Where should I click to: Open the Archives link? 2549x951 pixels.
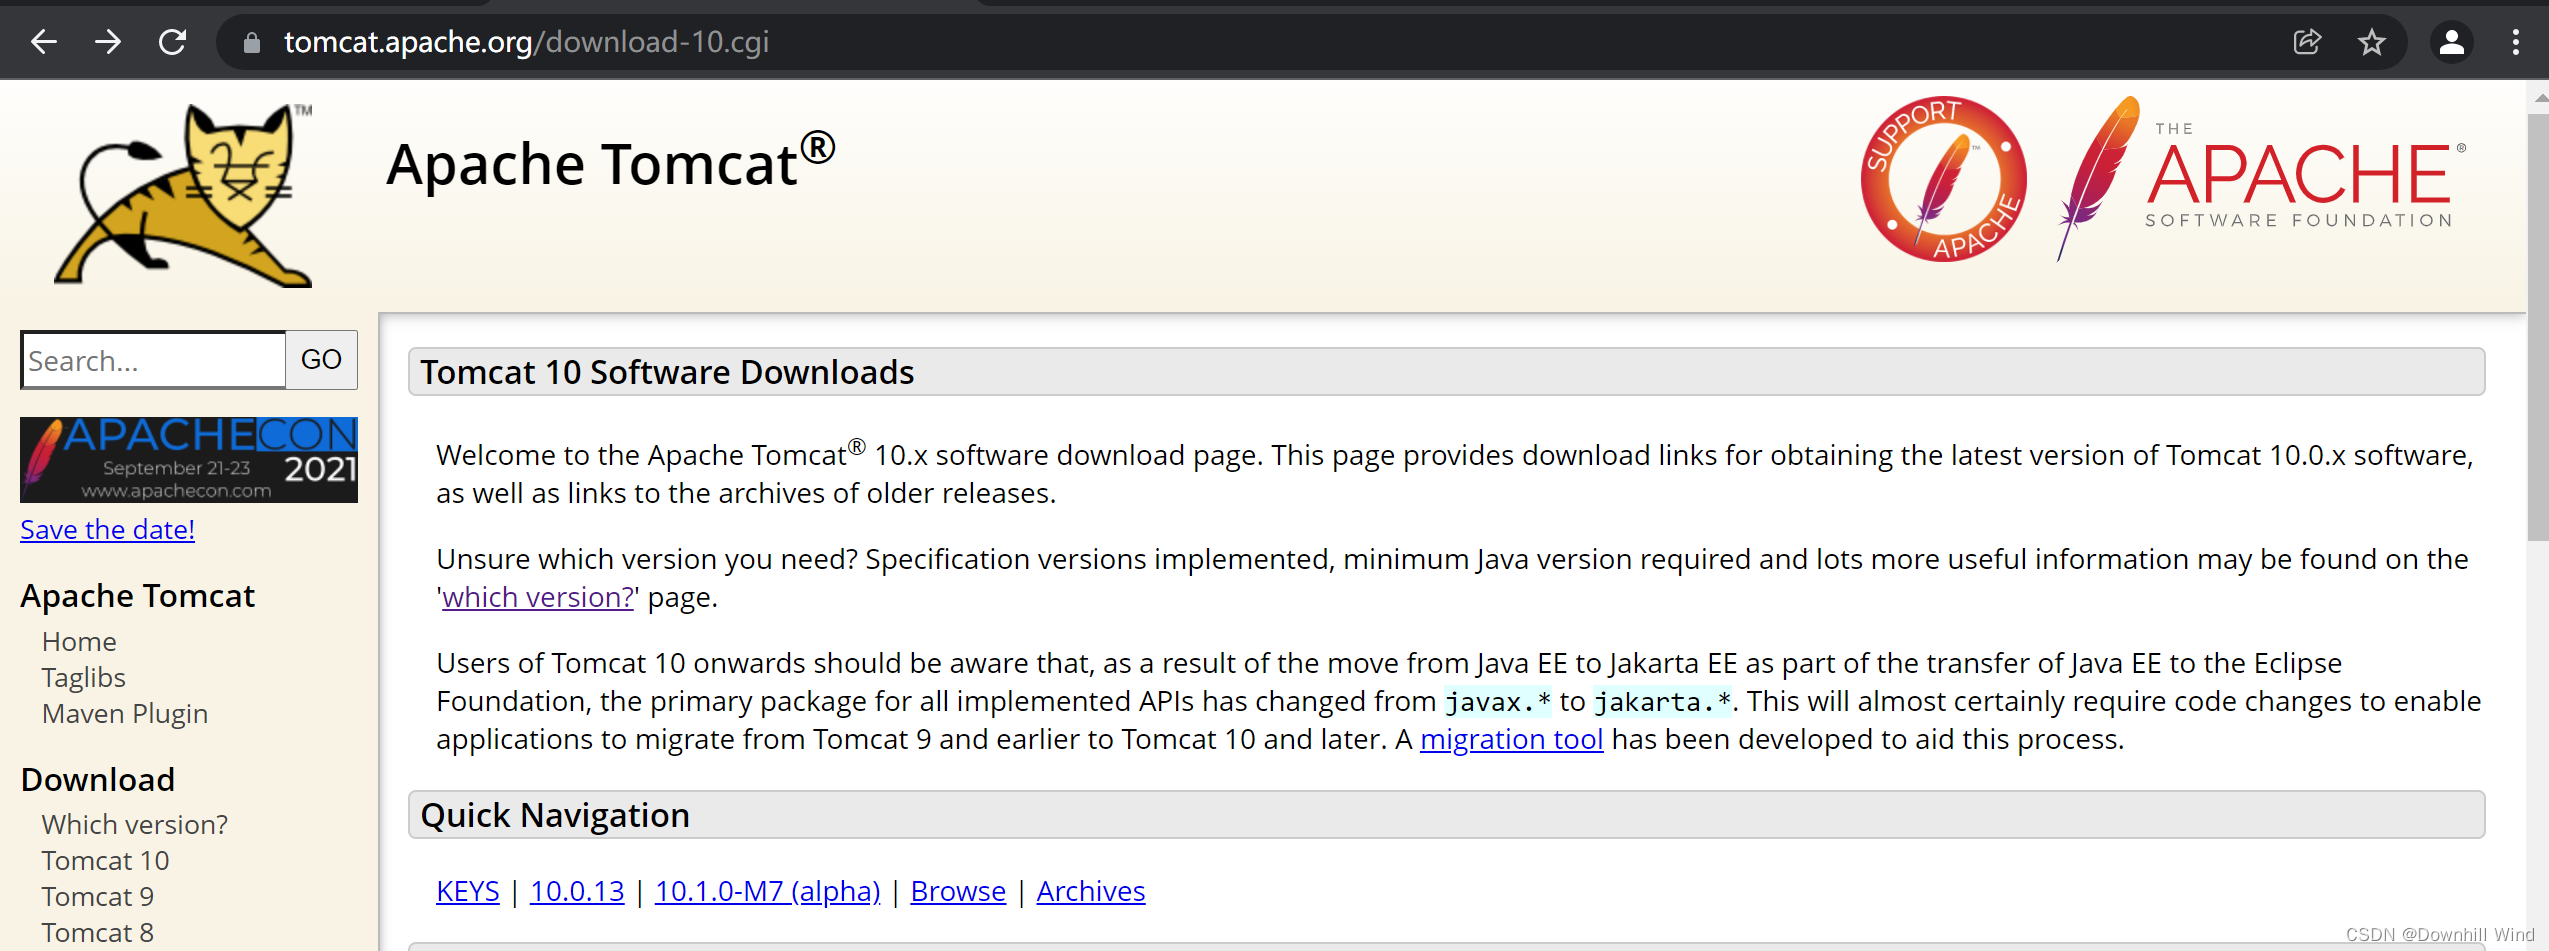(1091, 891)
